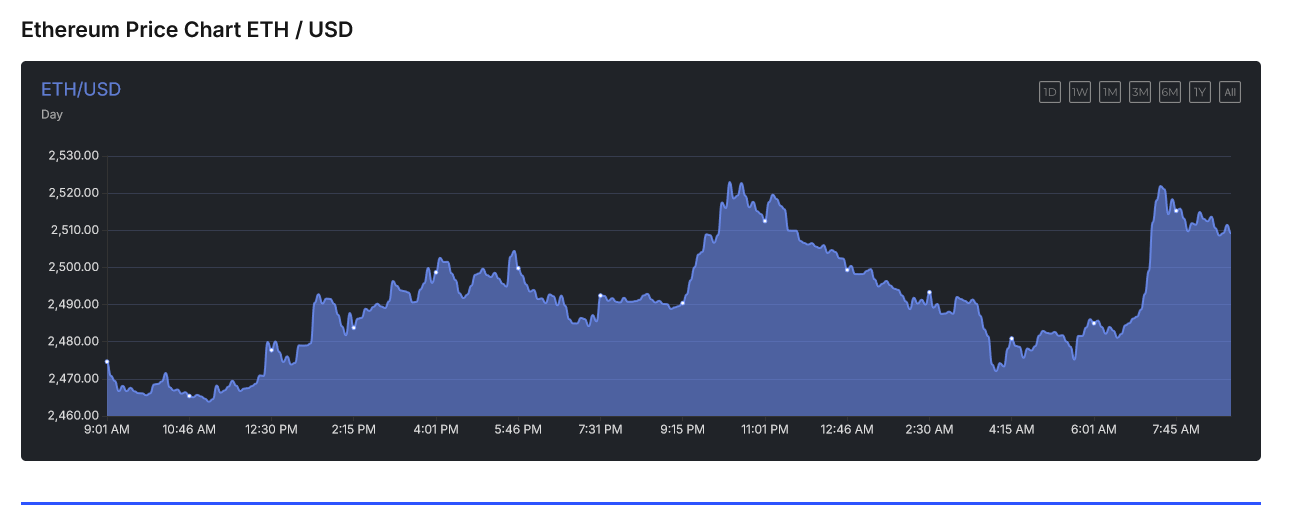Select the data marker above 2:15 PM

354,328
